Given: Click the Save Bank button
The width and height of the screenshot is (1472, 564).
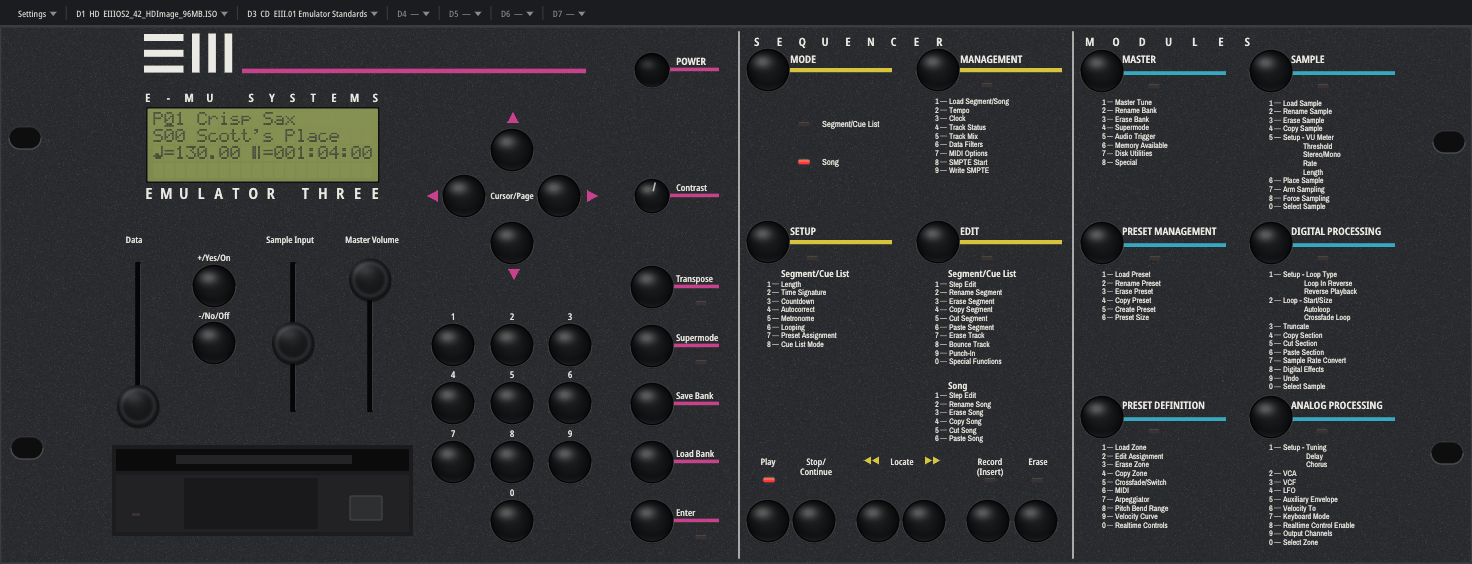Looking at the screenshot, I should [x=652, y=404].
